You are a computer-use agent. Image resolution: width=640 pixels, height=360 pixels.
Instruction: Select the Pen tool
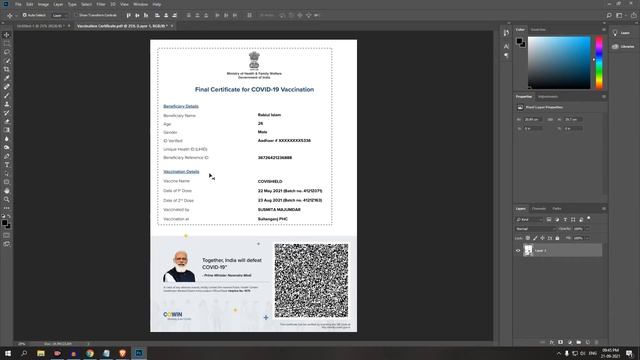tap(7, 156)
